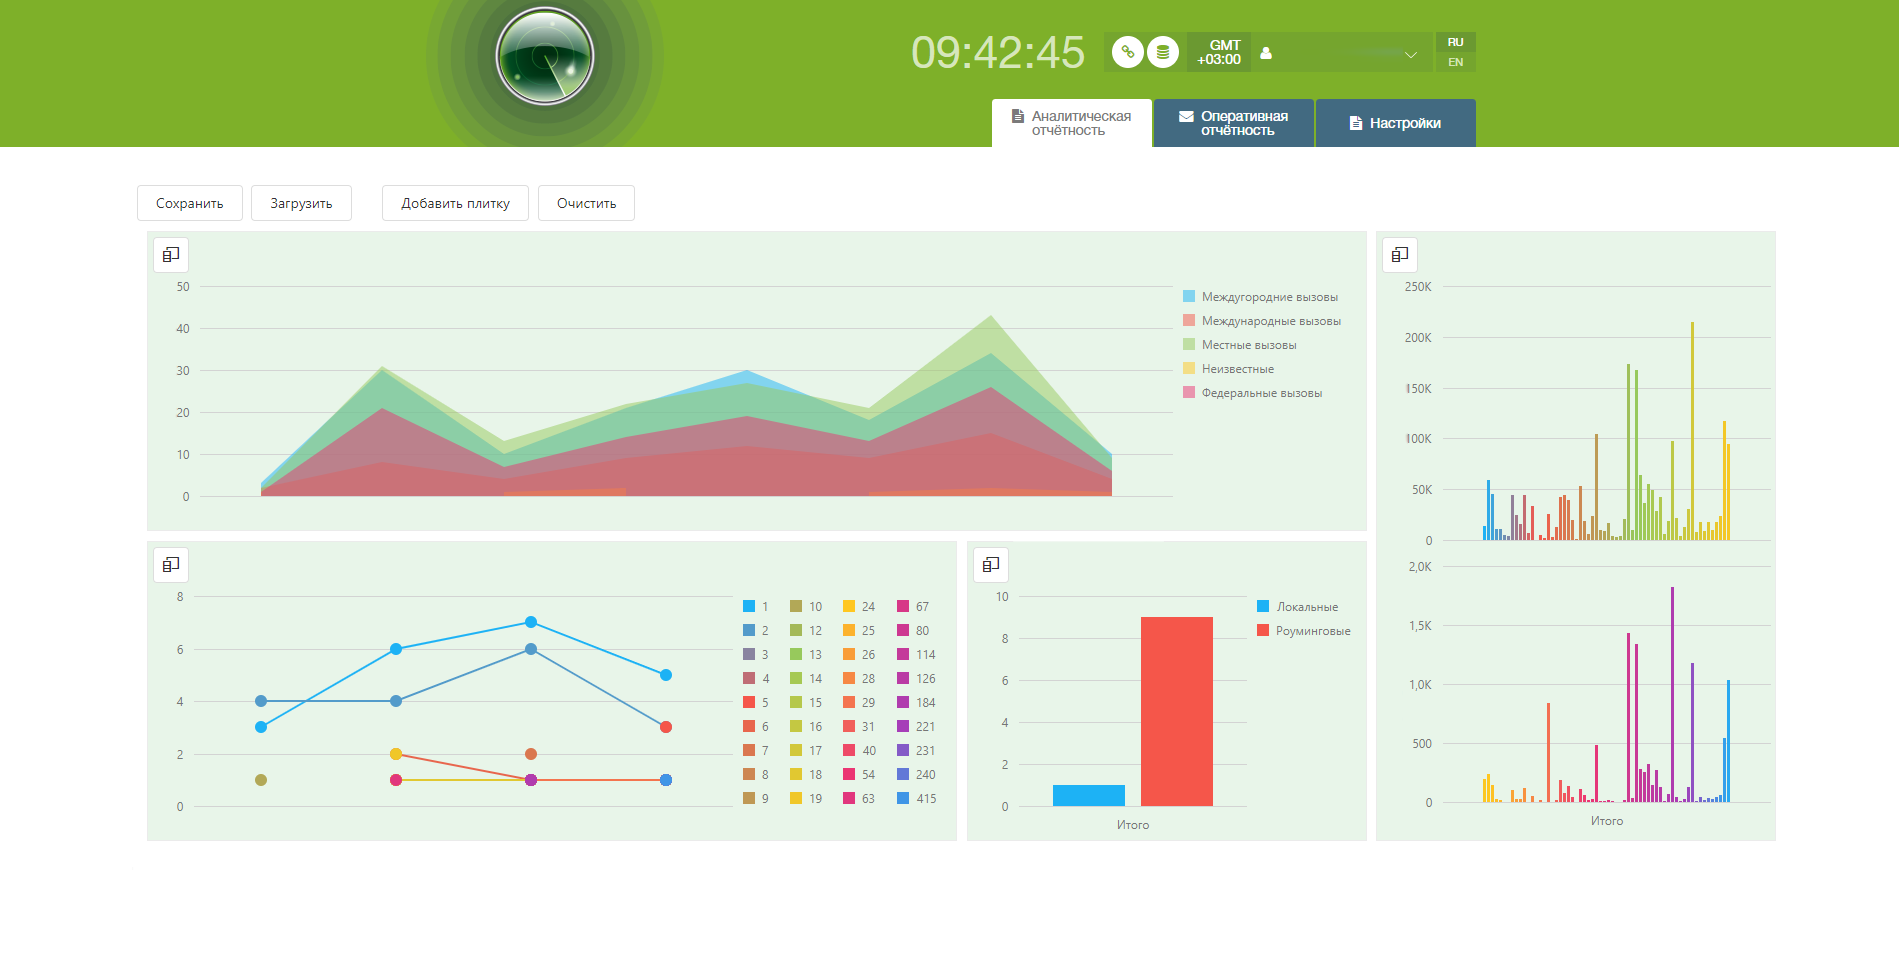Switch interface language to EN
Viewport: 1899px width, 968px height.
[1455, 62]
